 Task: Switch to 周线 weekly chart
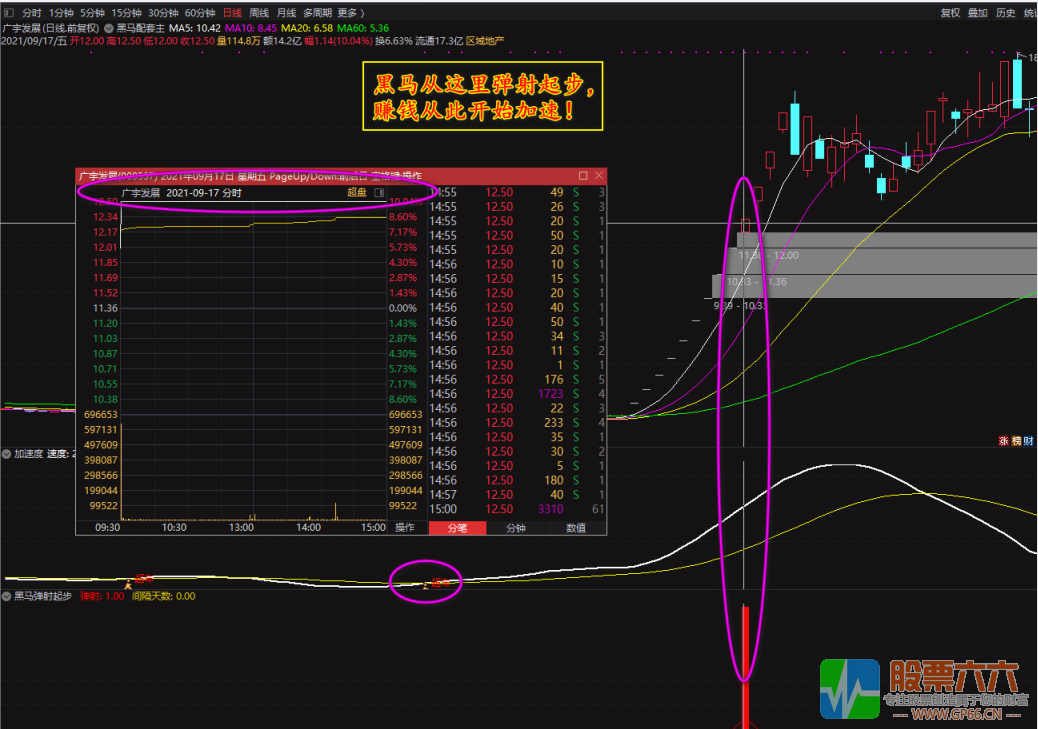tap(259, 12)
